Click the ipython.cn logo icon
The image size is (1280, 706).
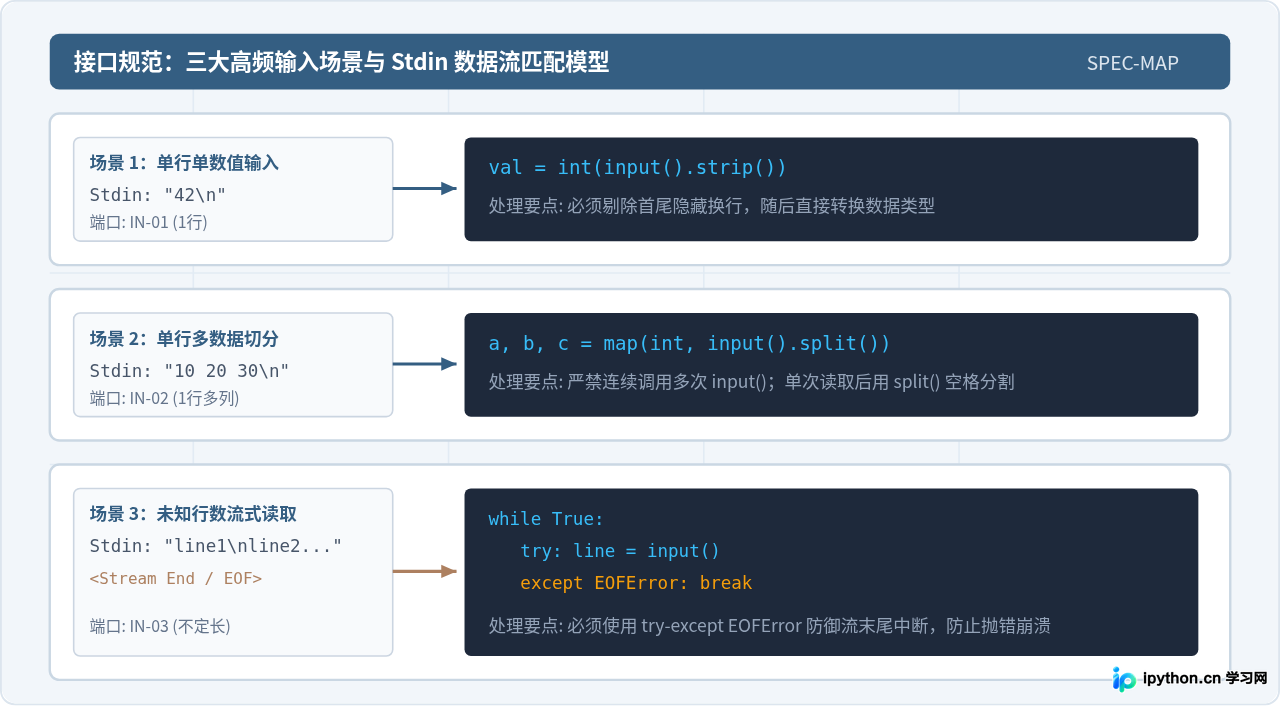pyautogui.click(x=1124, y=679)
